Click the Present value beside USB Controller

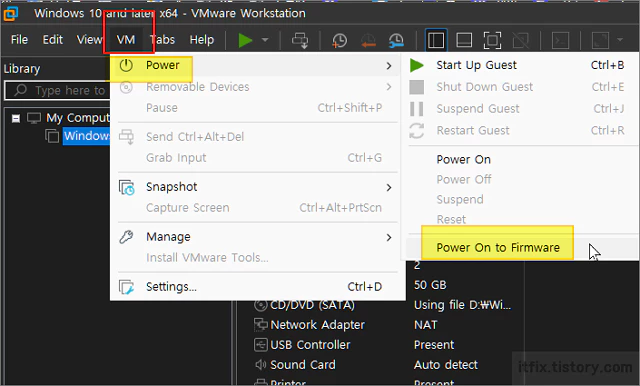[434, 345]
